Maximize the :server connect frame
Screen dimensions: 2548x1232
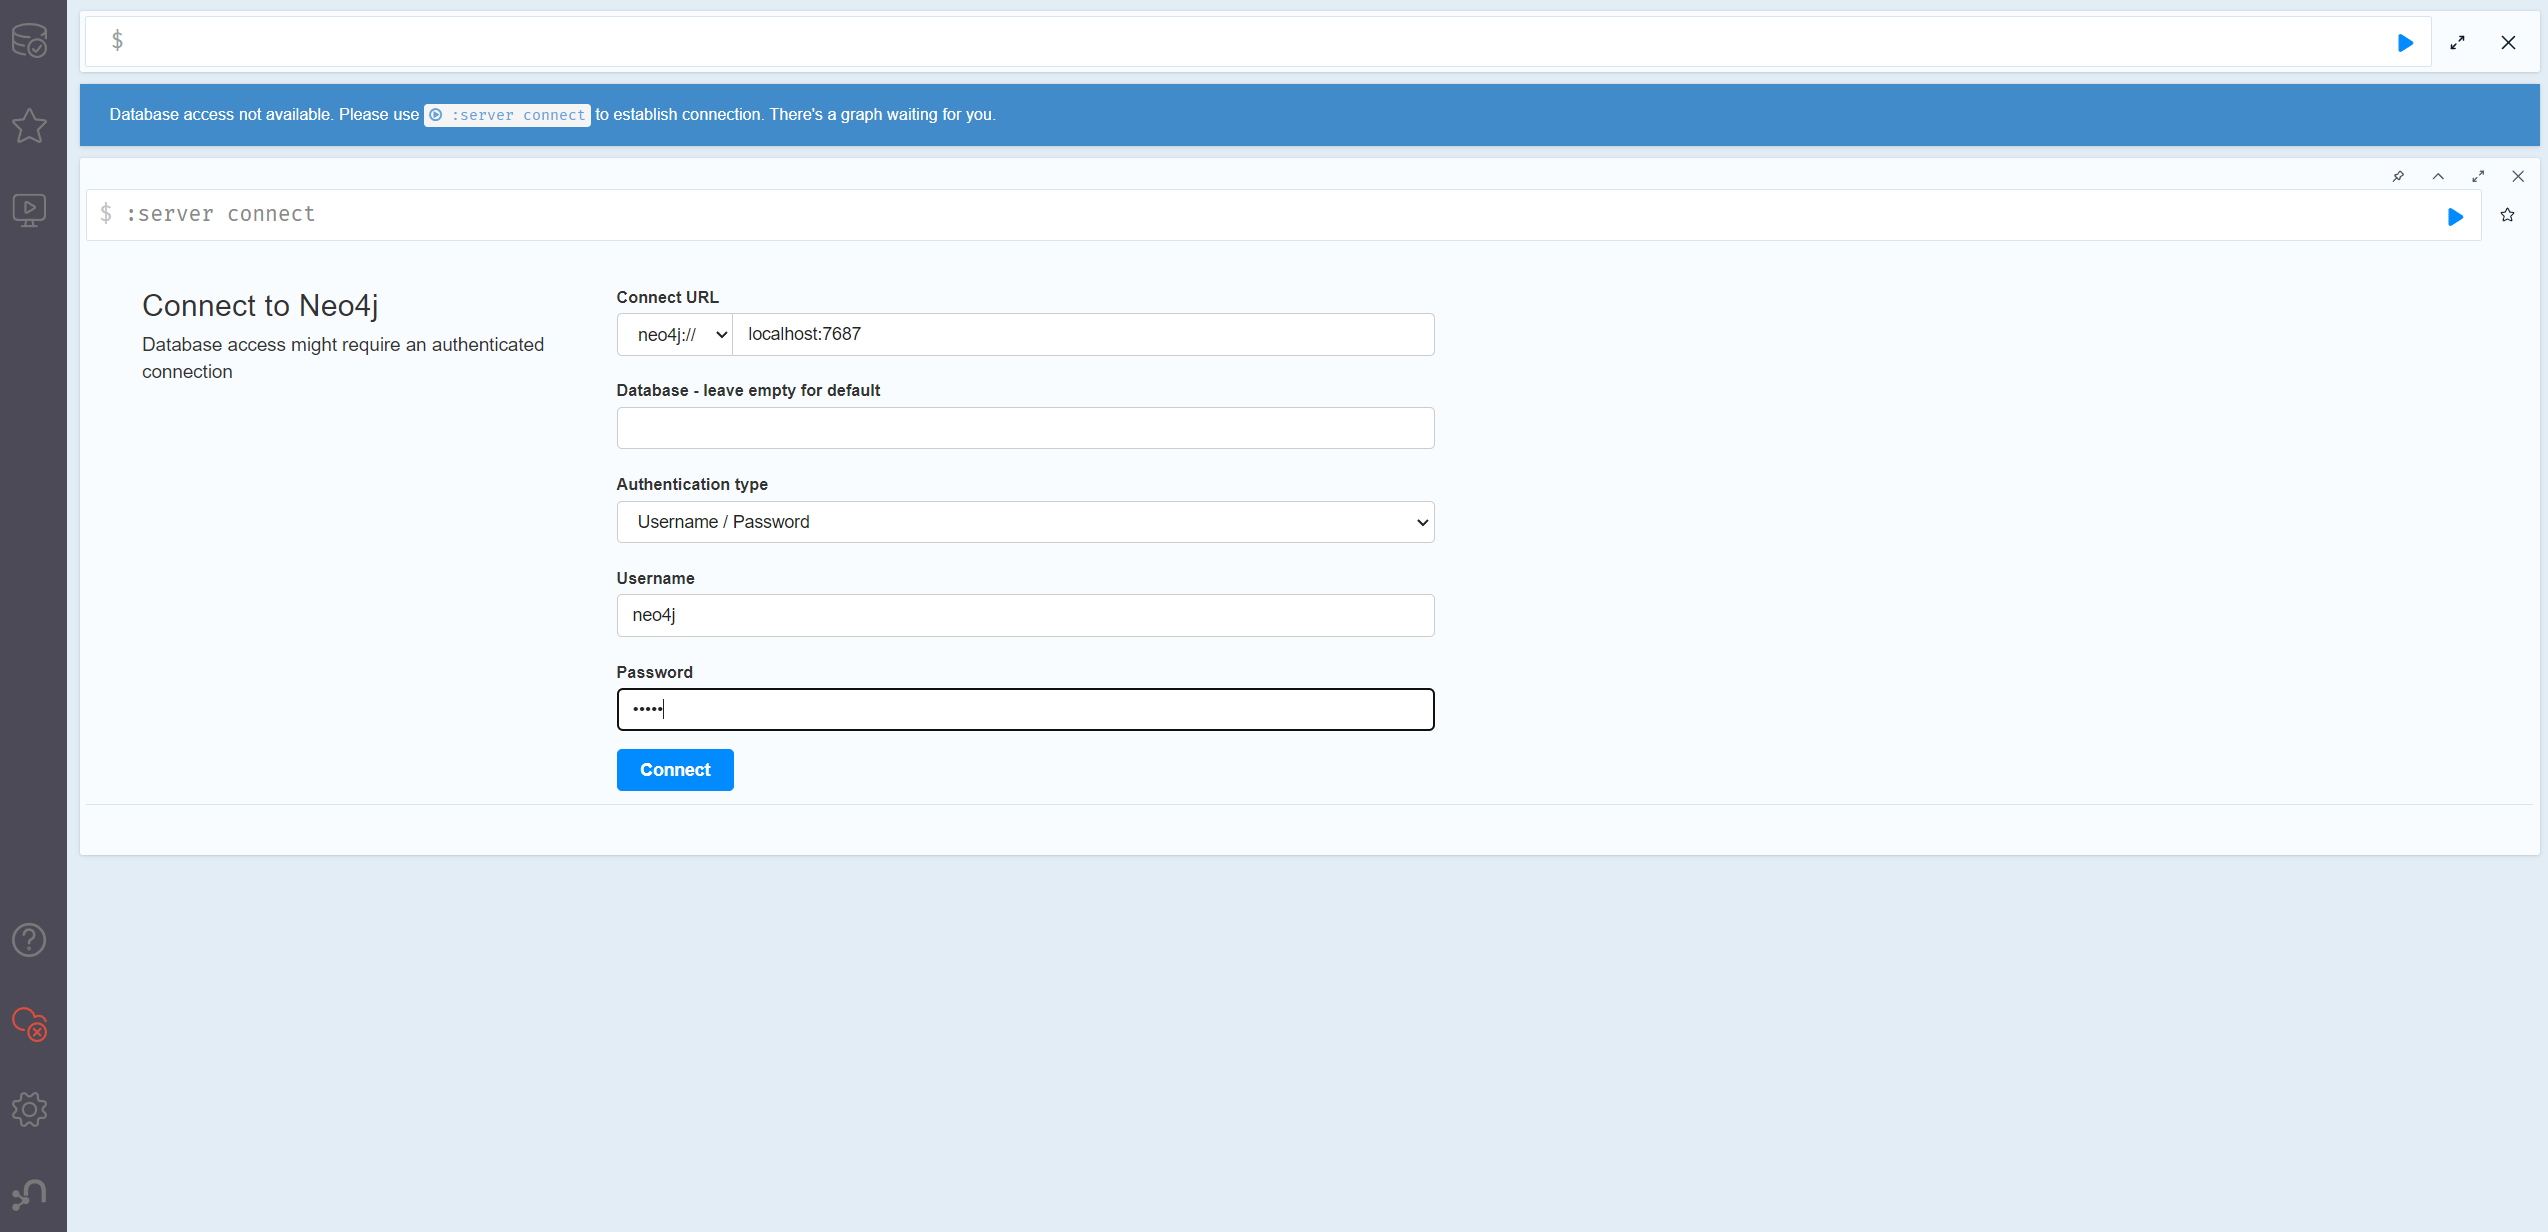click(x=2478, y=176)
